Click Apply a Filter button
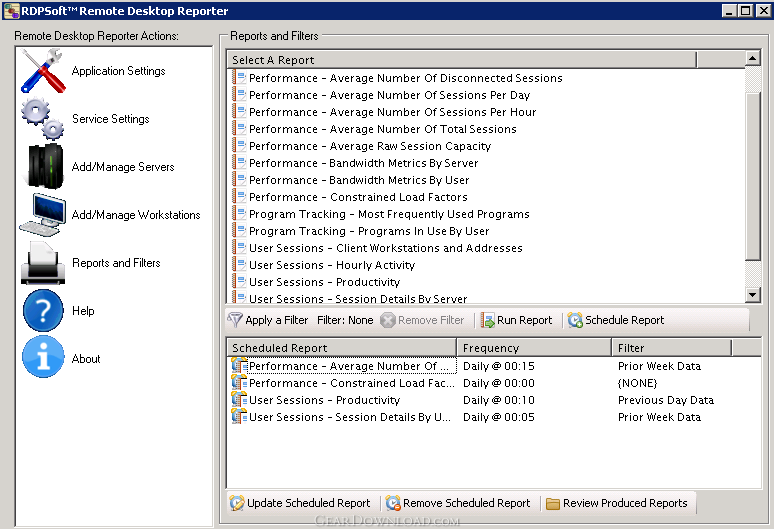 (268, 320)
